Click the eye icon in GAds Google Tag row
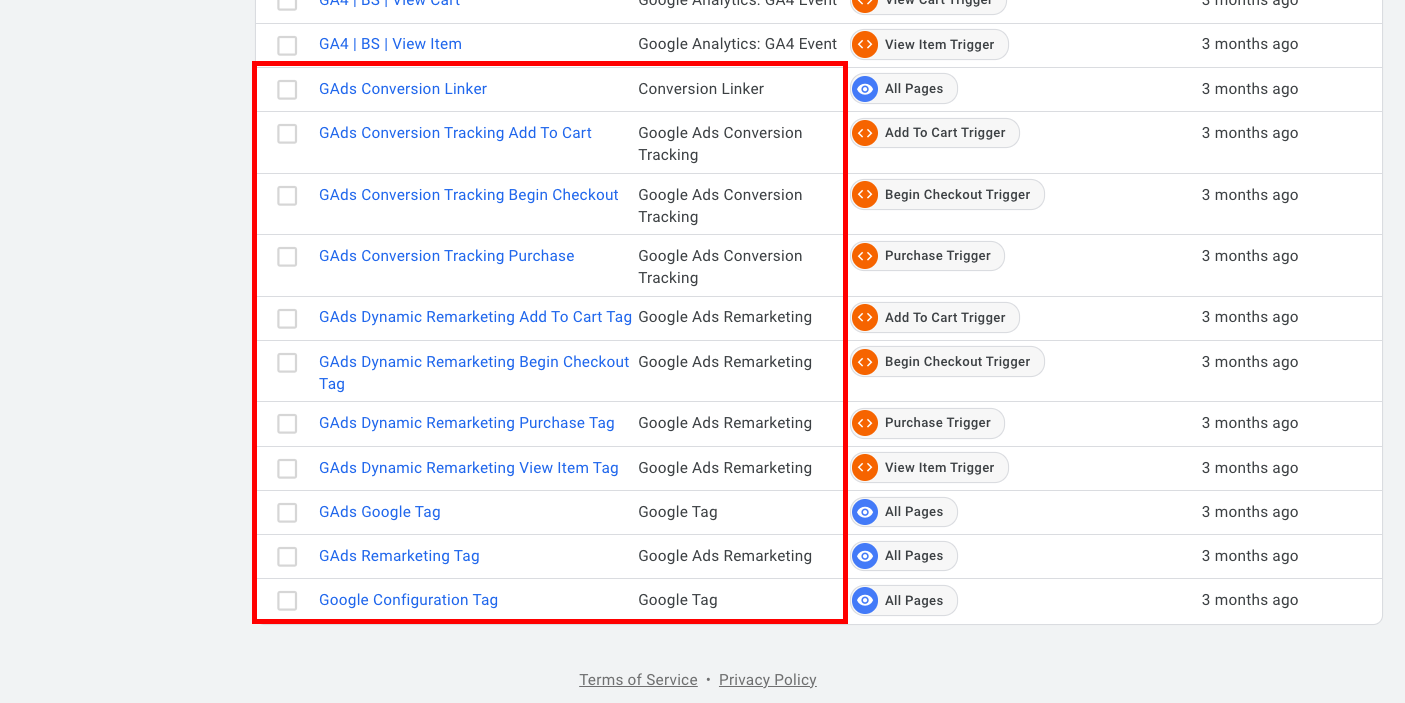This screenshot has width=1405, height=703. [x=865, y=512]
